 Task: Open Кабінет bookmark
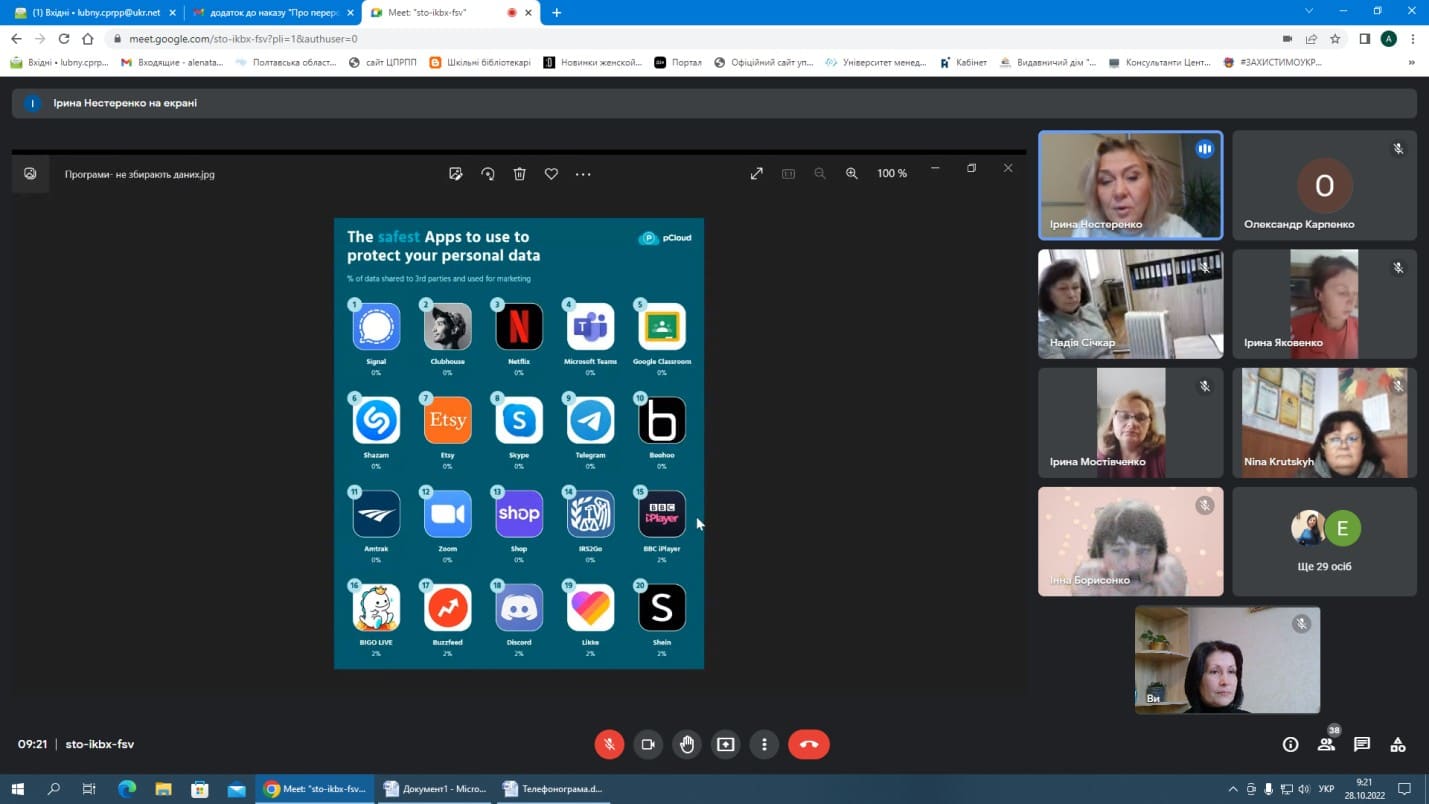[x=963, y=62]
